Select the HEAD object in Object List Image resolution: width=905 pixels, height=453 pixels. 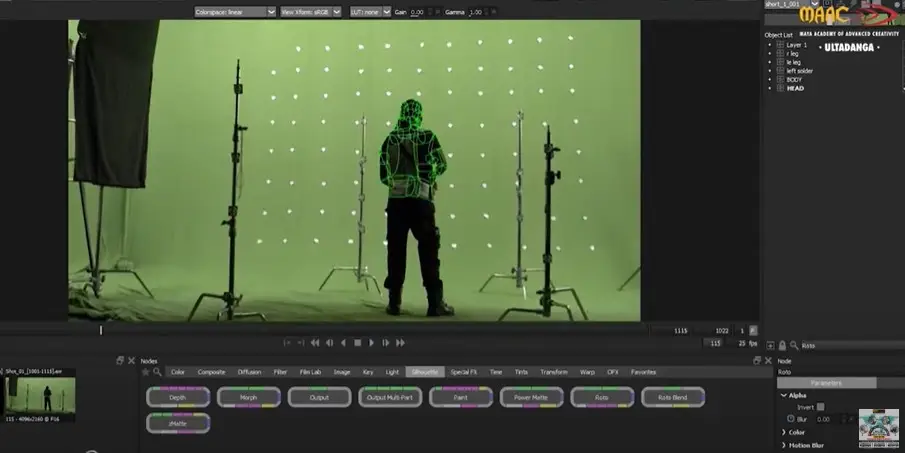(x=795, y=88)
